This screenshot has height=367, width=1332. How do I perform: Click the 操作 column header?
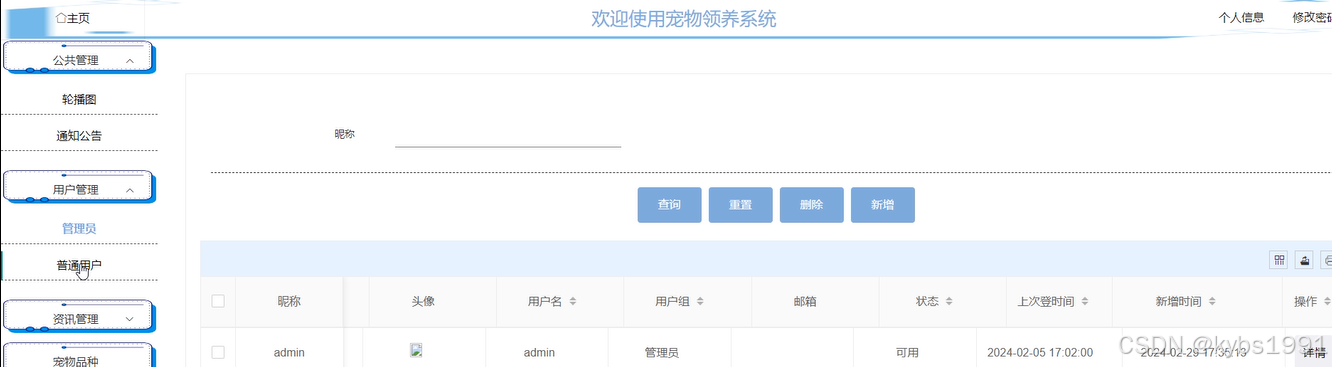pyautogui.click(x=1306, y=301)
